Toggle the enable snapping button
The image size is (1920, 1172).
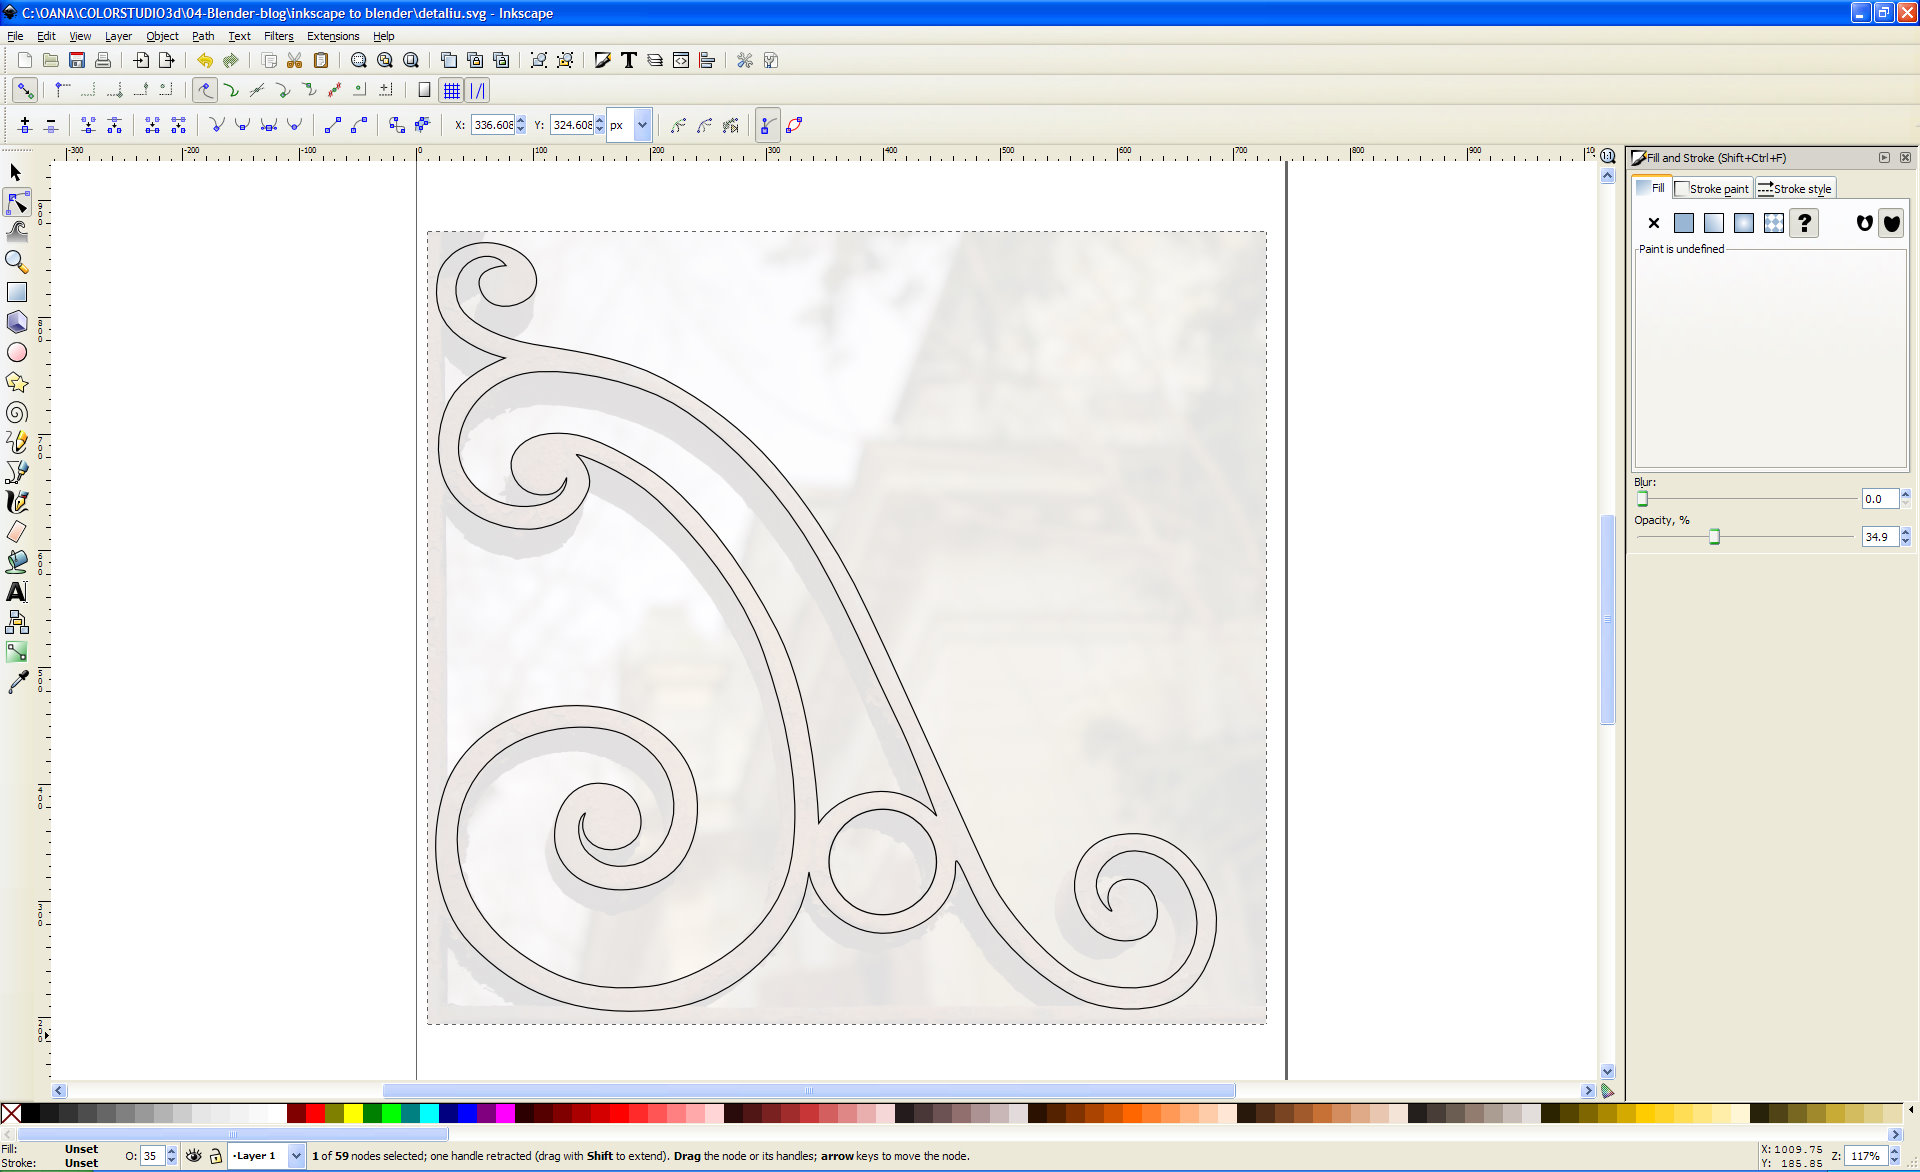pos(25,90)
